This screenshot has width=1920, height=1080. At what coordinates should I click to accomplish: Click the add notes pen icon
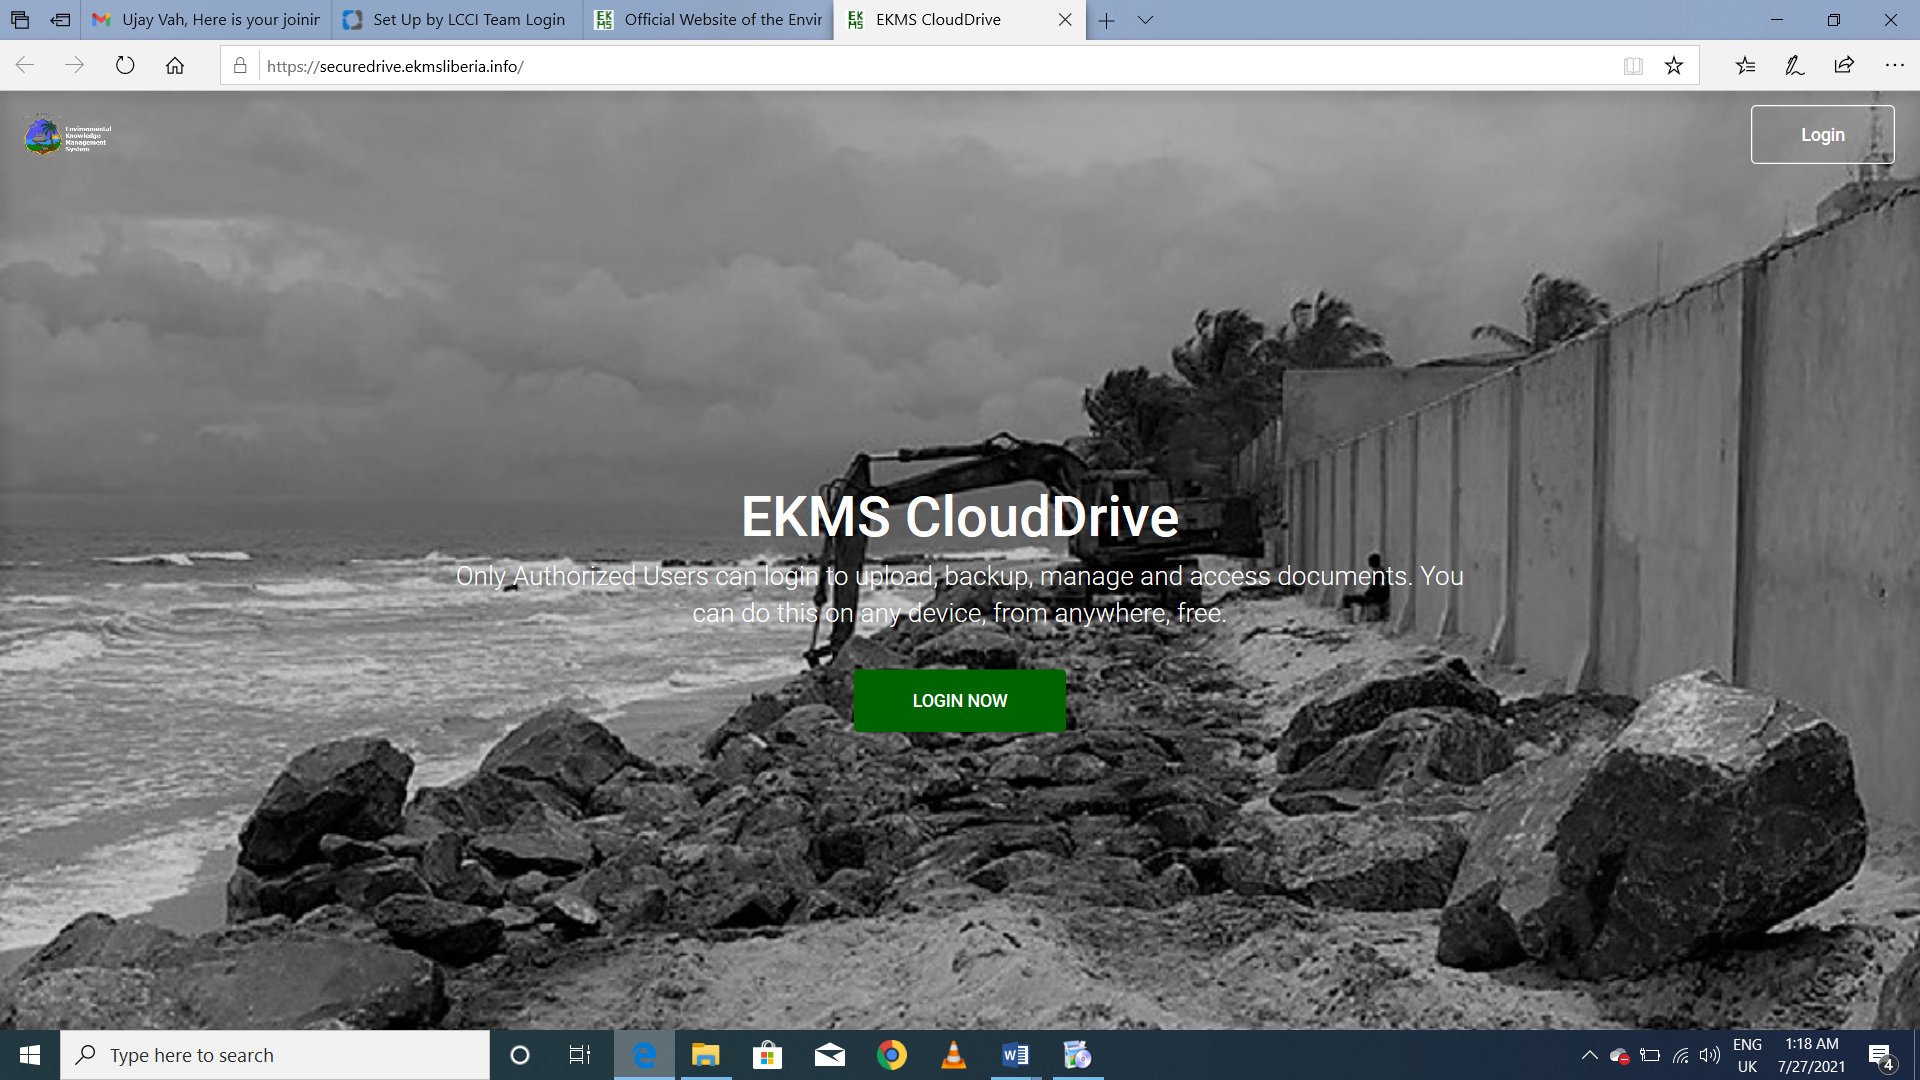point(1794,66)
